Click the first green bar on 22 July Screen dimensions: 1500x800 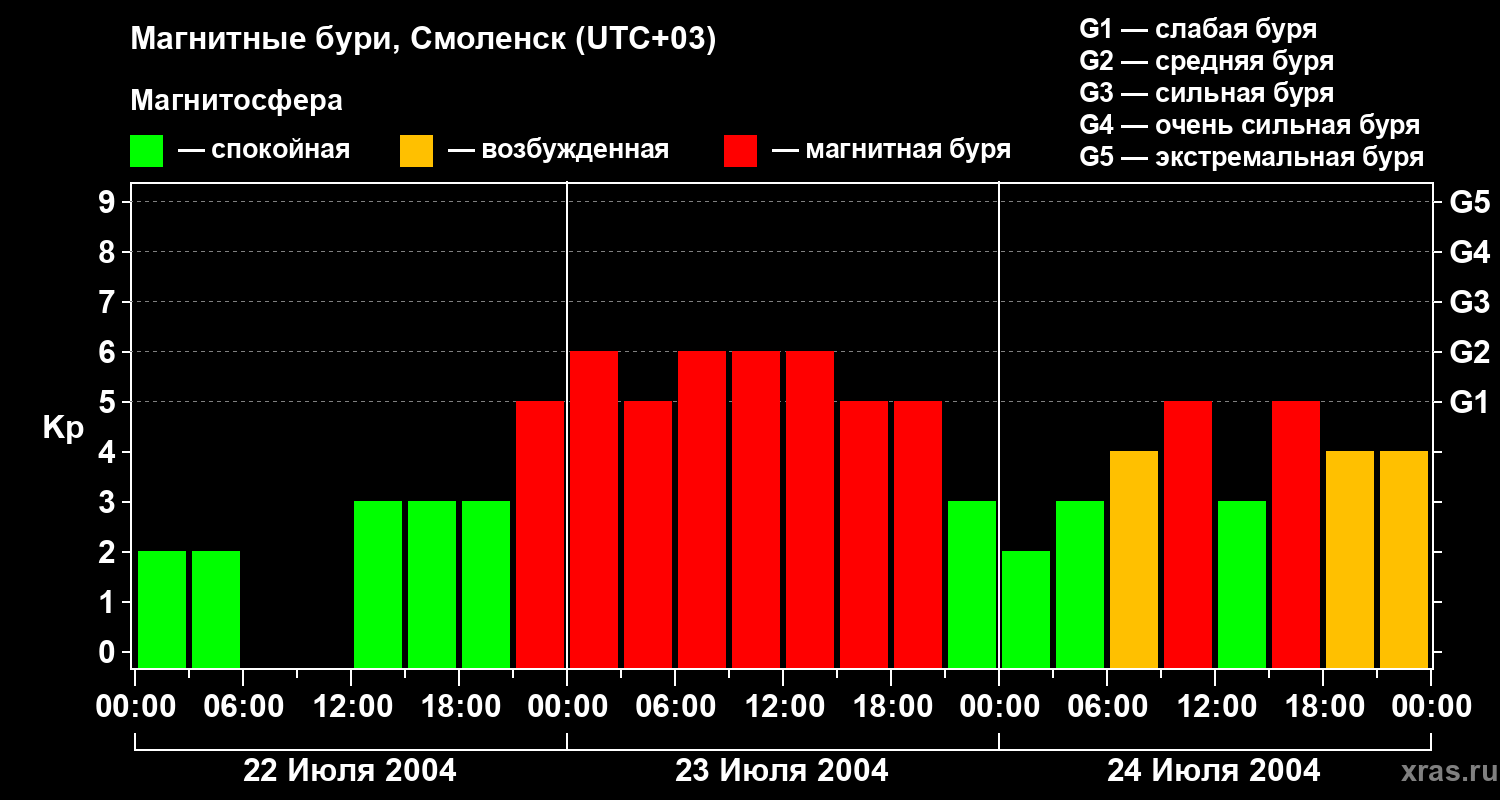coord(162,609)
